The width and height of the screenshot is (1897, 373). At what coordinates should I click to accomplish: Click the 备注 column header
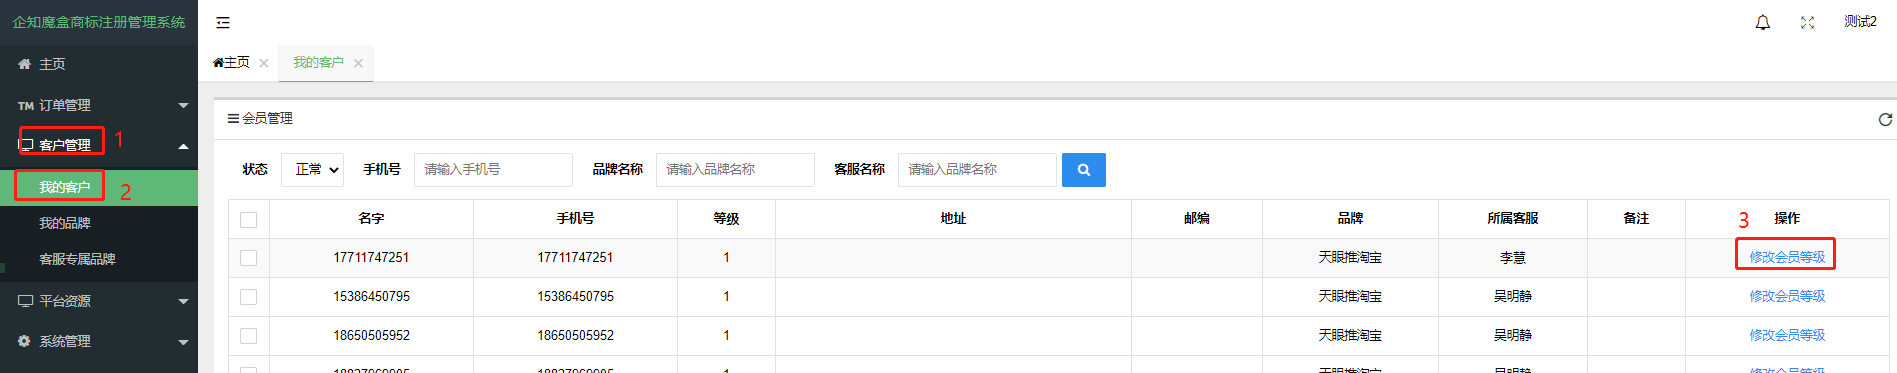pyautogui.click(x=1636, y=218)
